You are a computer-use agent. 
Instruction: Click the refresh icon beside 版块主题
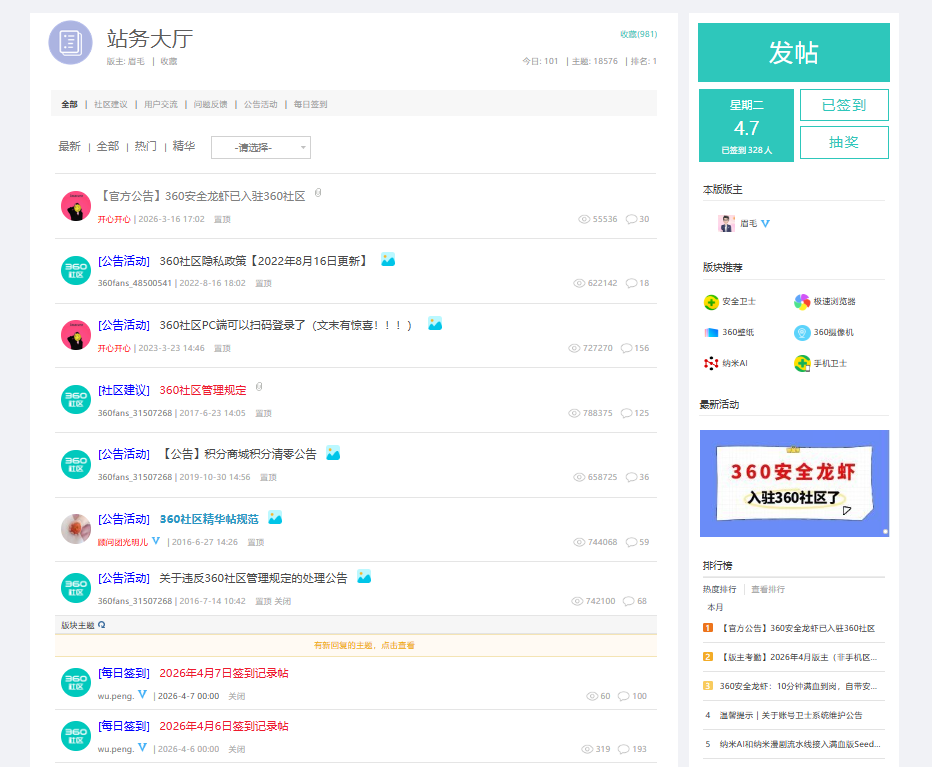(102, 625)
